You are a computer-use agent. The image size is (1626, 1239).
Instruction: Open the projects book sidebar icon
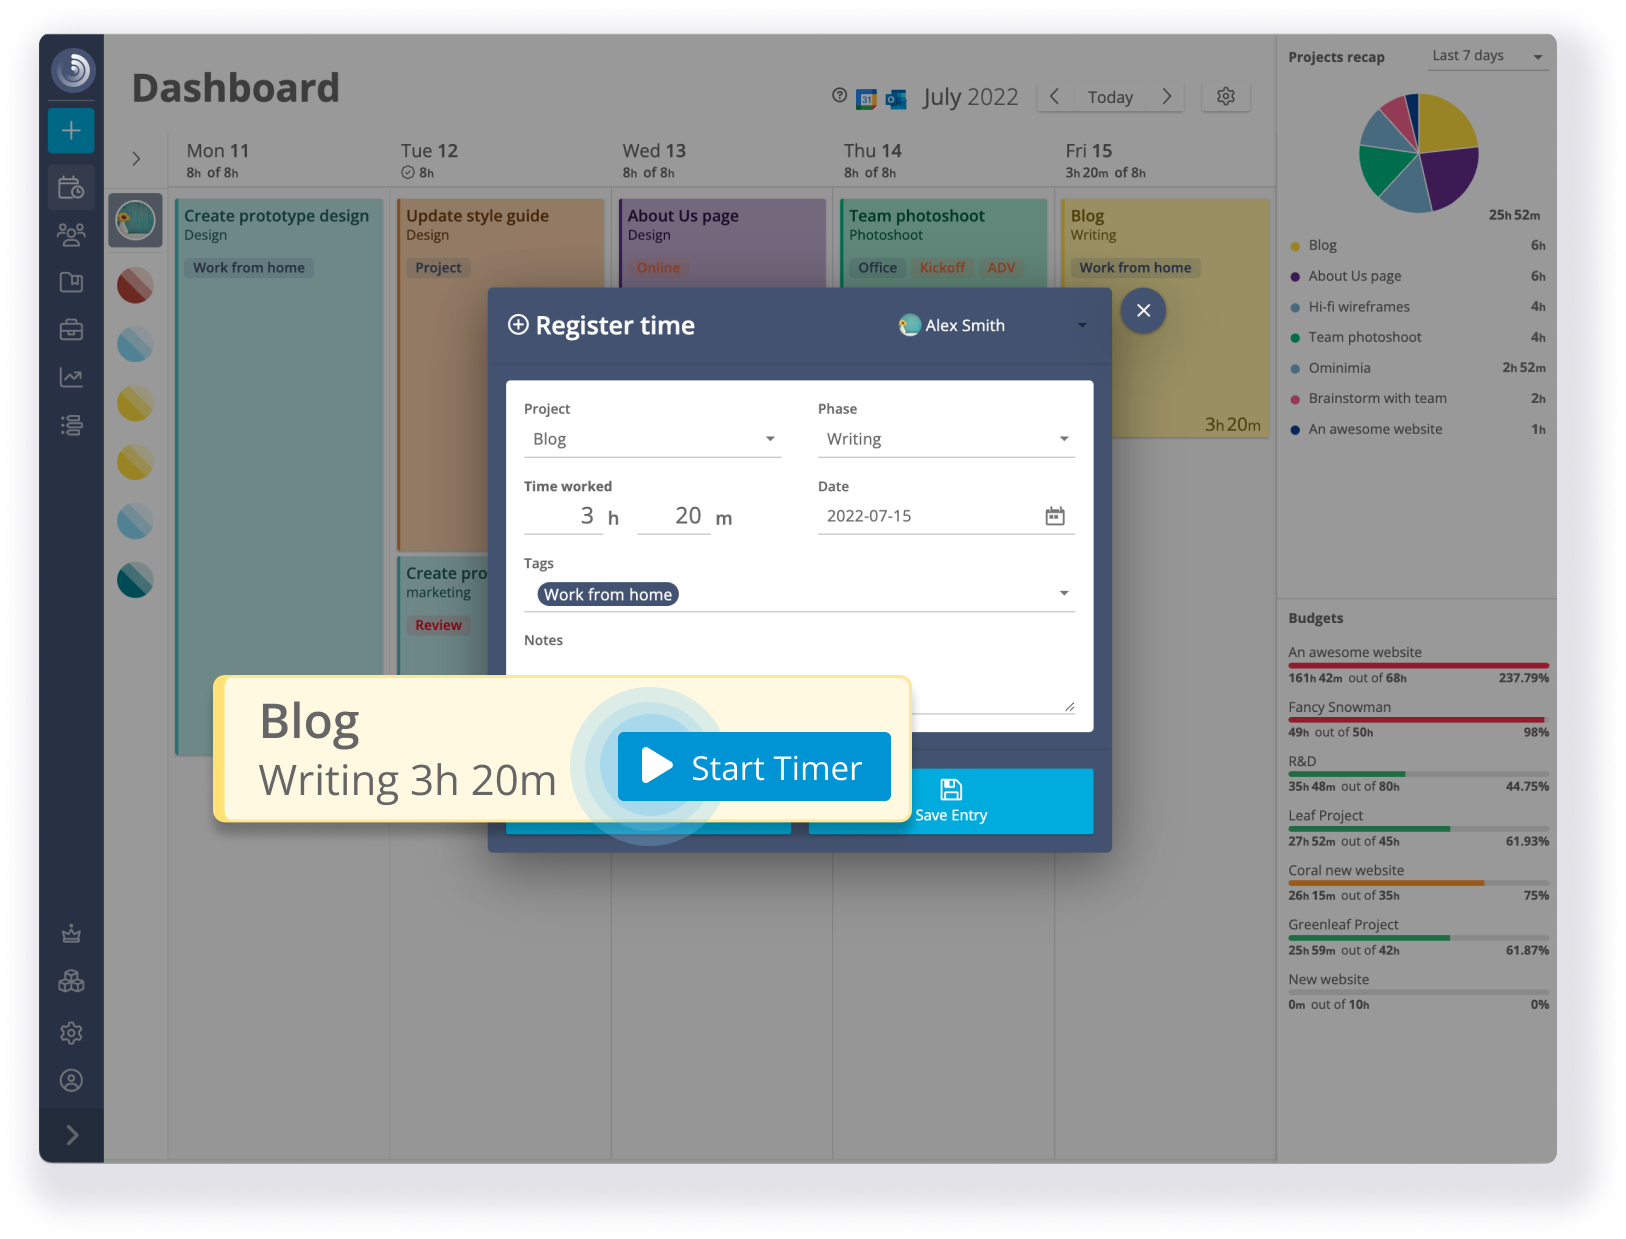pyautogui.click(x=71, y=282)
